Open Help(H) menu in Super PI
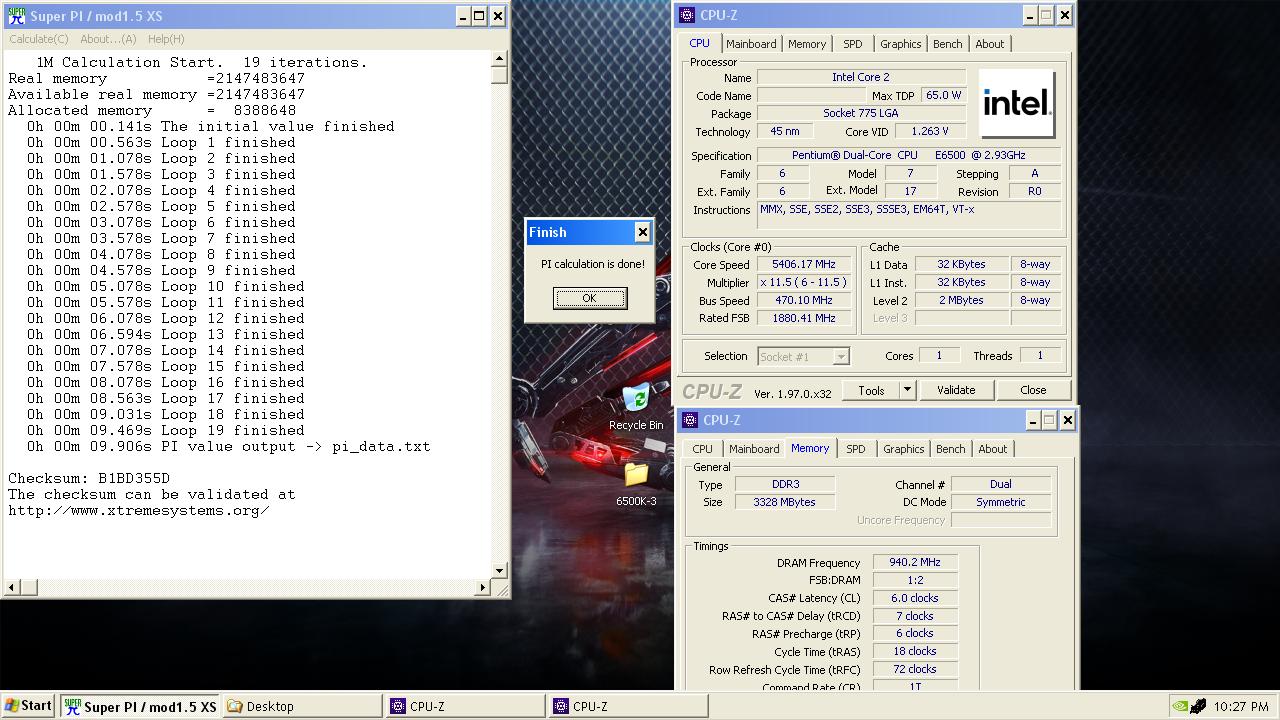 click(166, 39)
